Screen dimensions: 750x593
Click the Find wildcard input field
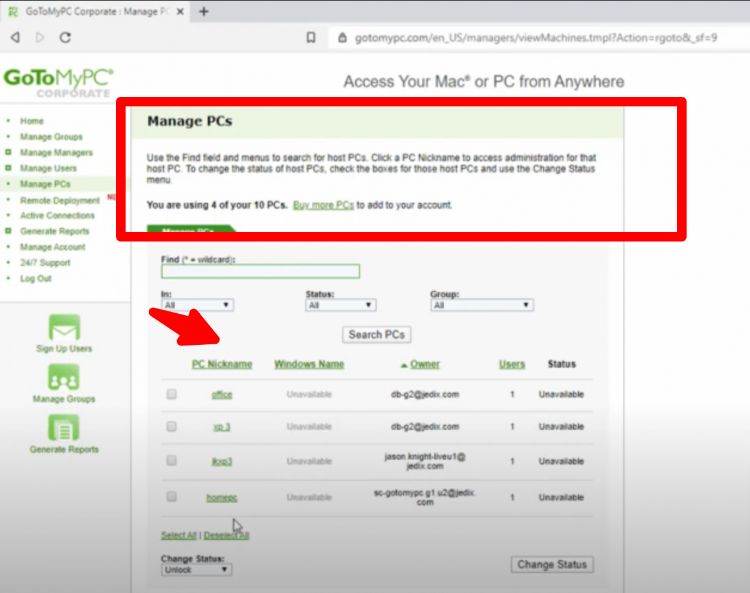coord(261,271)
